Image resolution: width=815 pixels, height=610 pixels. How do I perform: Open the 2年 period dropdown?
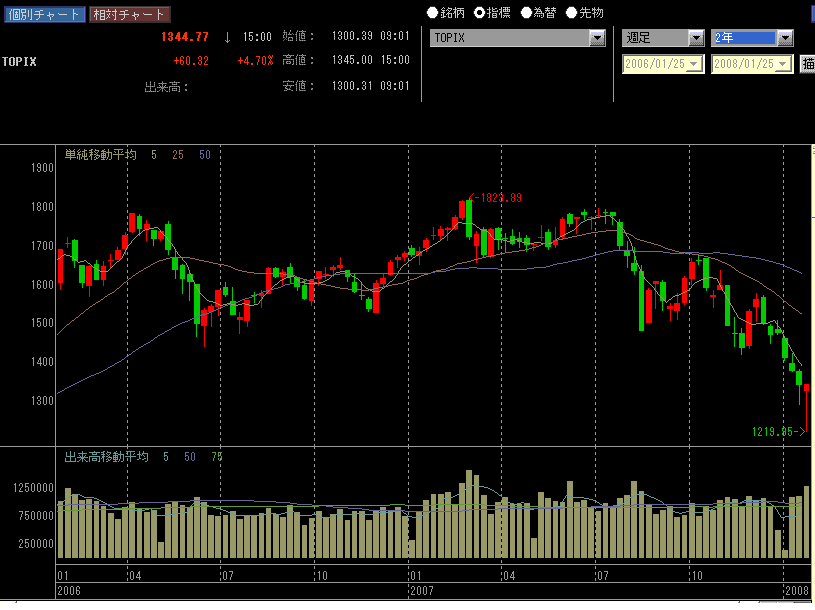[x=785, y=38]
